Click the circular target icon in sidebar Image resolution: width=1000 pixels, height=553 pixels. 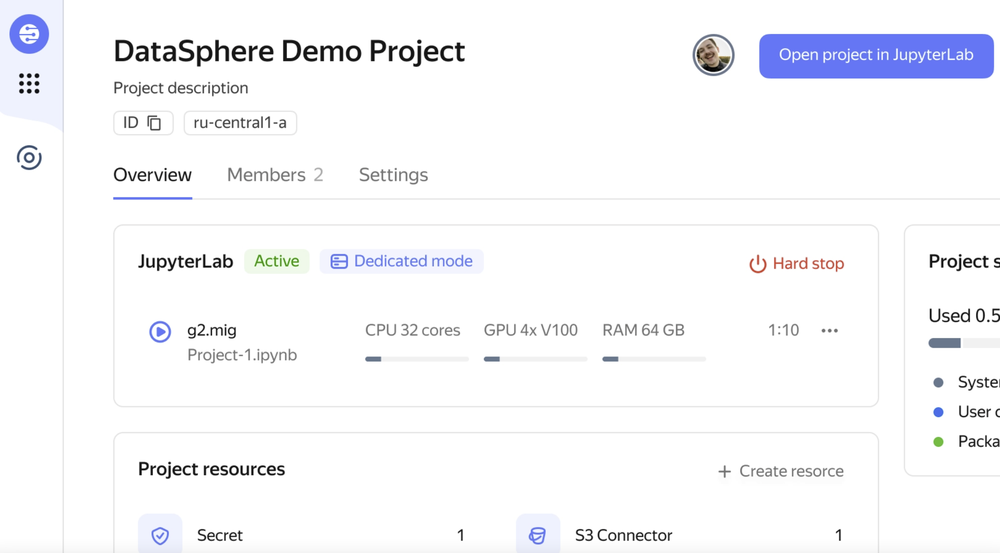click(29, 158)
